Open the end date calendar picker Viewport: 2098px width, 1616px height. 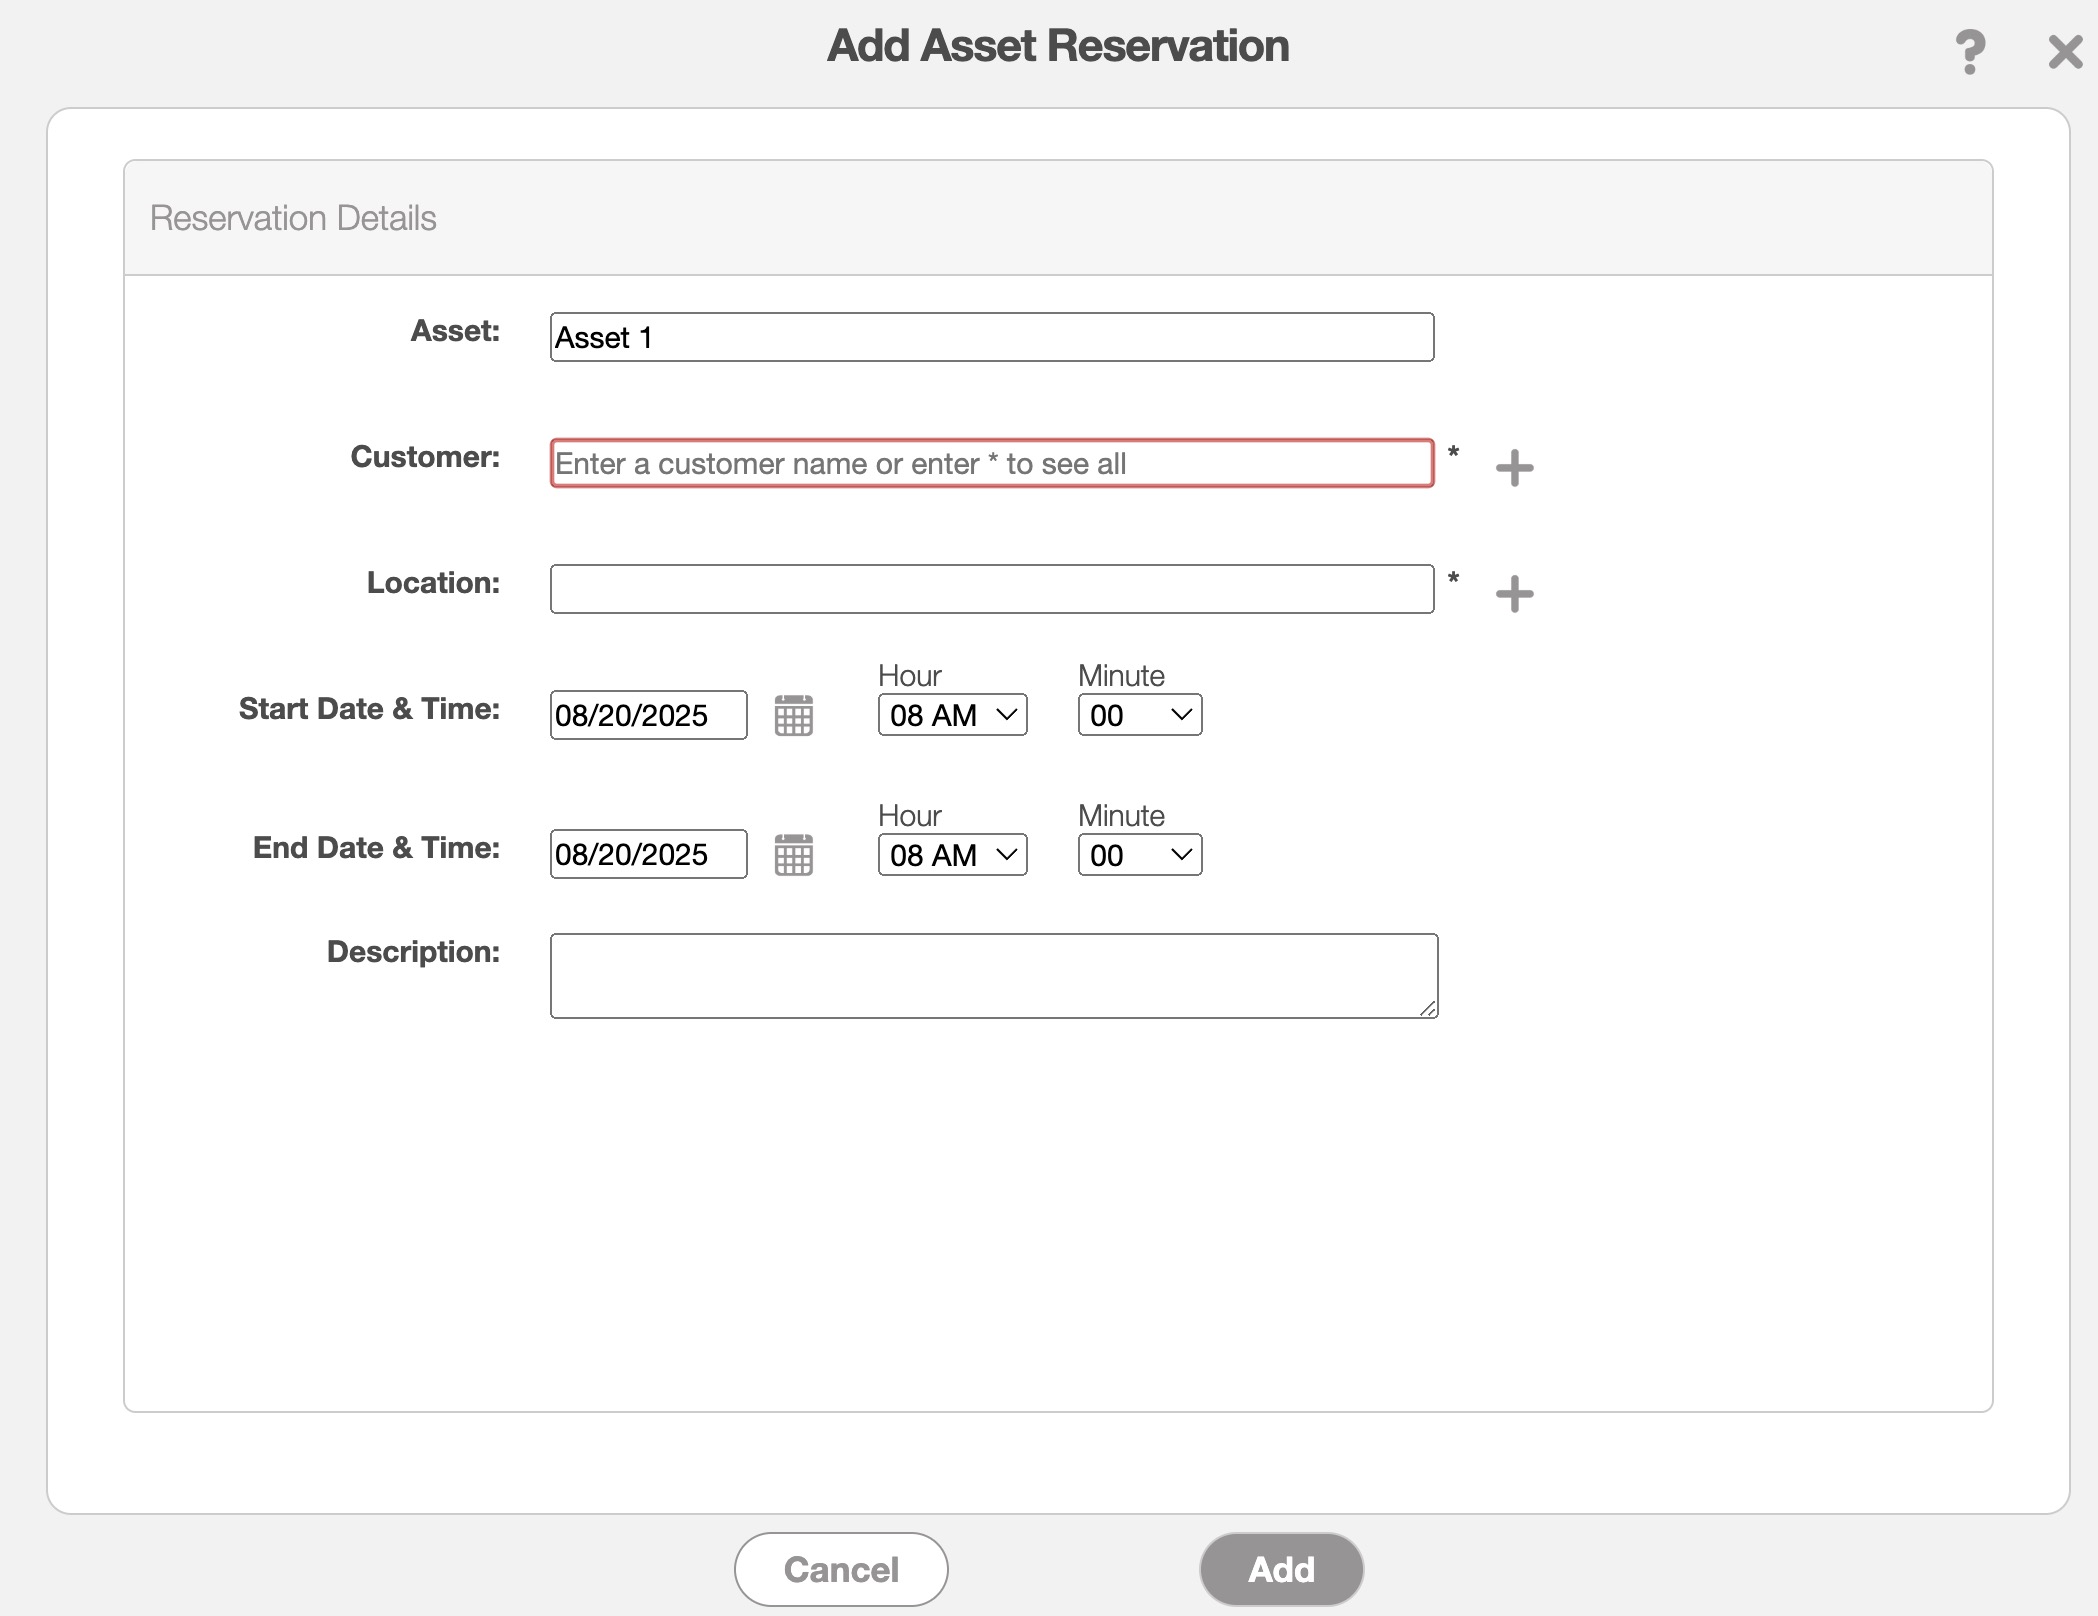[x=793, y=855]
